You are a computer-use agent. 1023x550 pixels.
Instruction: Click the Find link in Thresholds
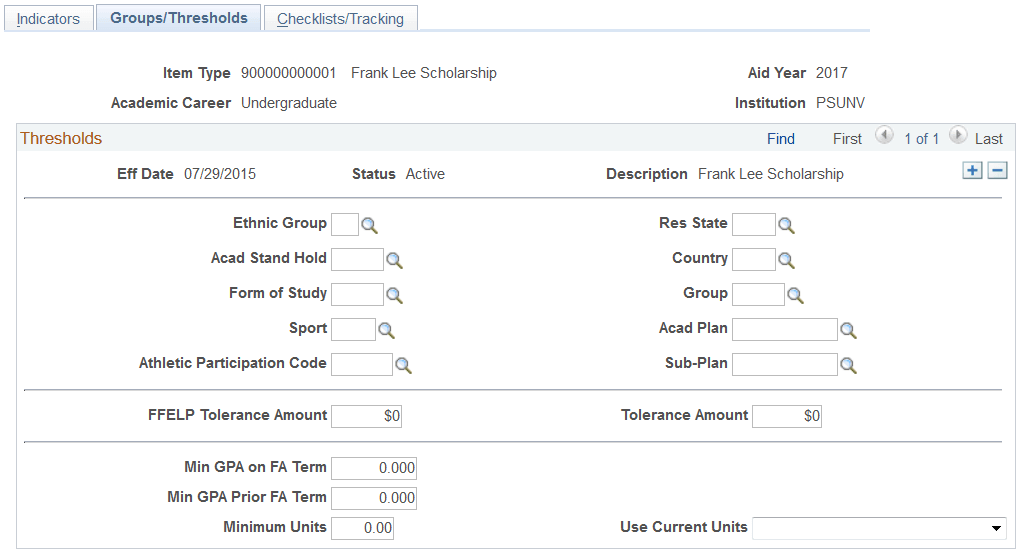coord(781,139)
